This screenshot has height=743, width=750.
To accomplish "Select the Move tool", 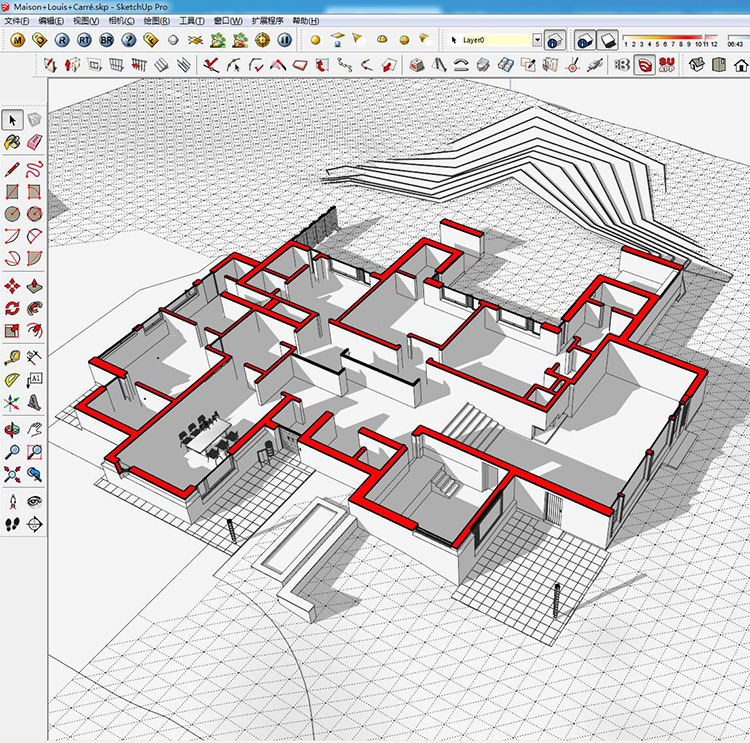I will [12, 286].
